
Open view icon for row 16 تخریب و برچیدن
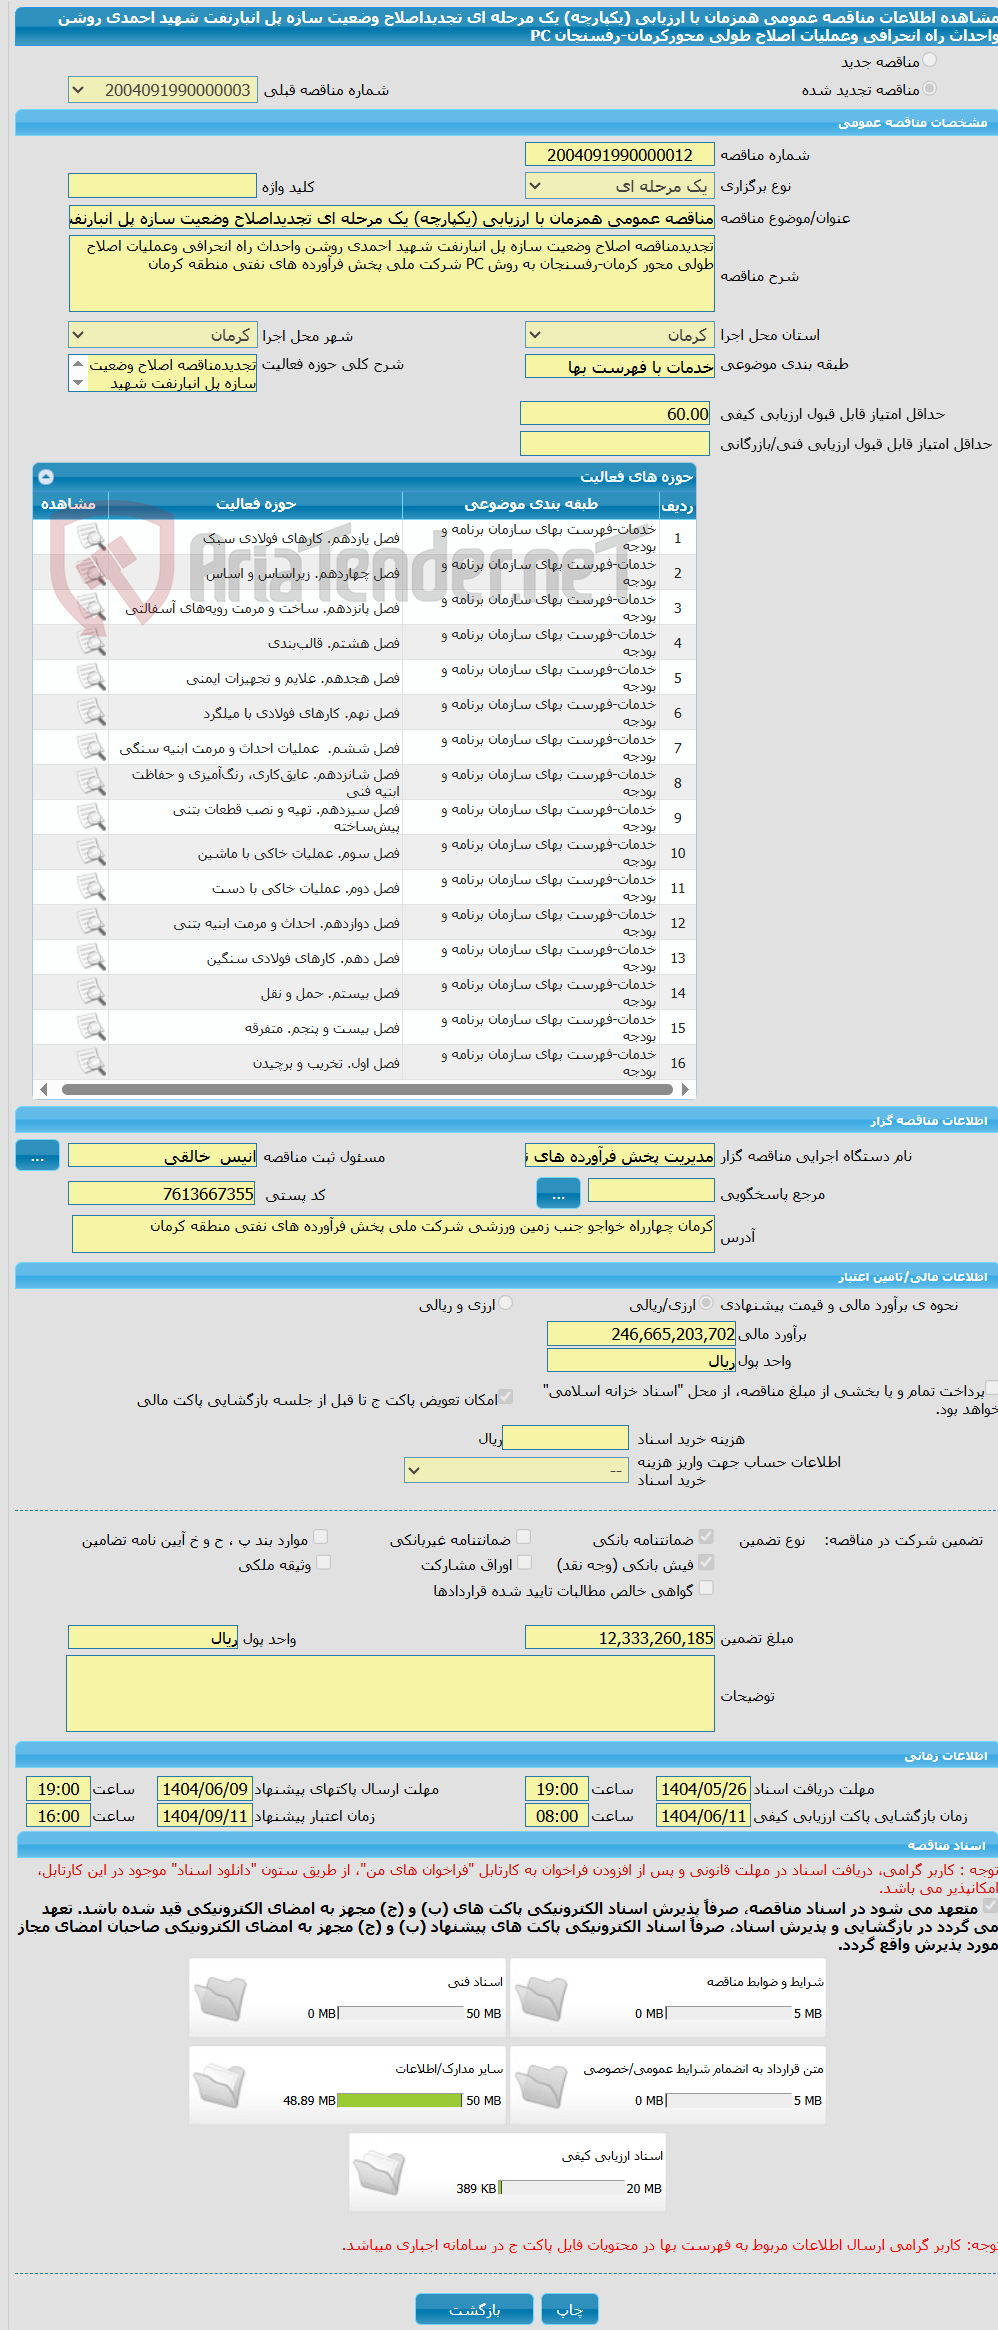[x=91, y=1063]
